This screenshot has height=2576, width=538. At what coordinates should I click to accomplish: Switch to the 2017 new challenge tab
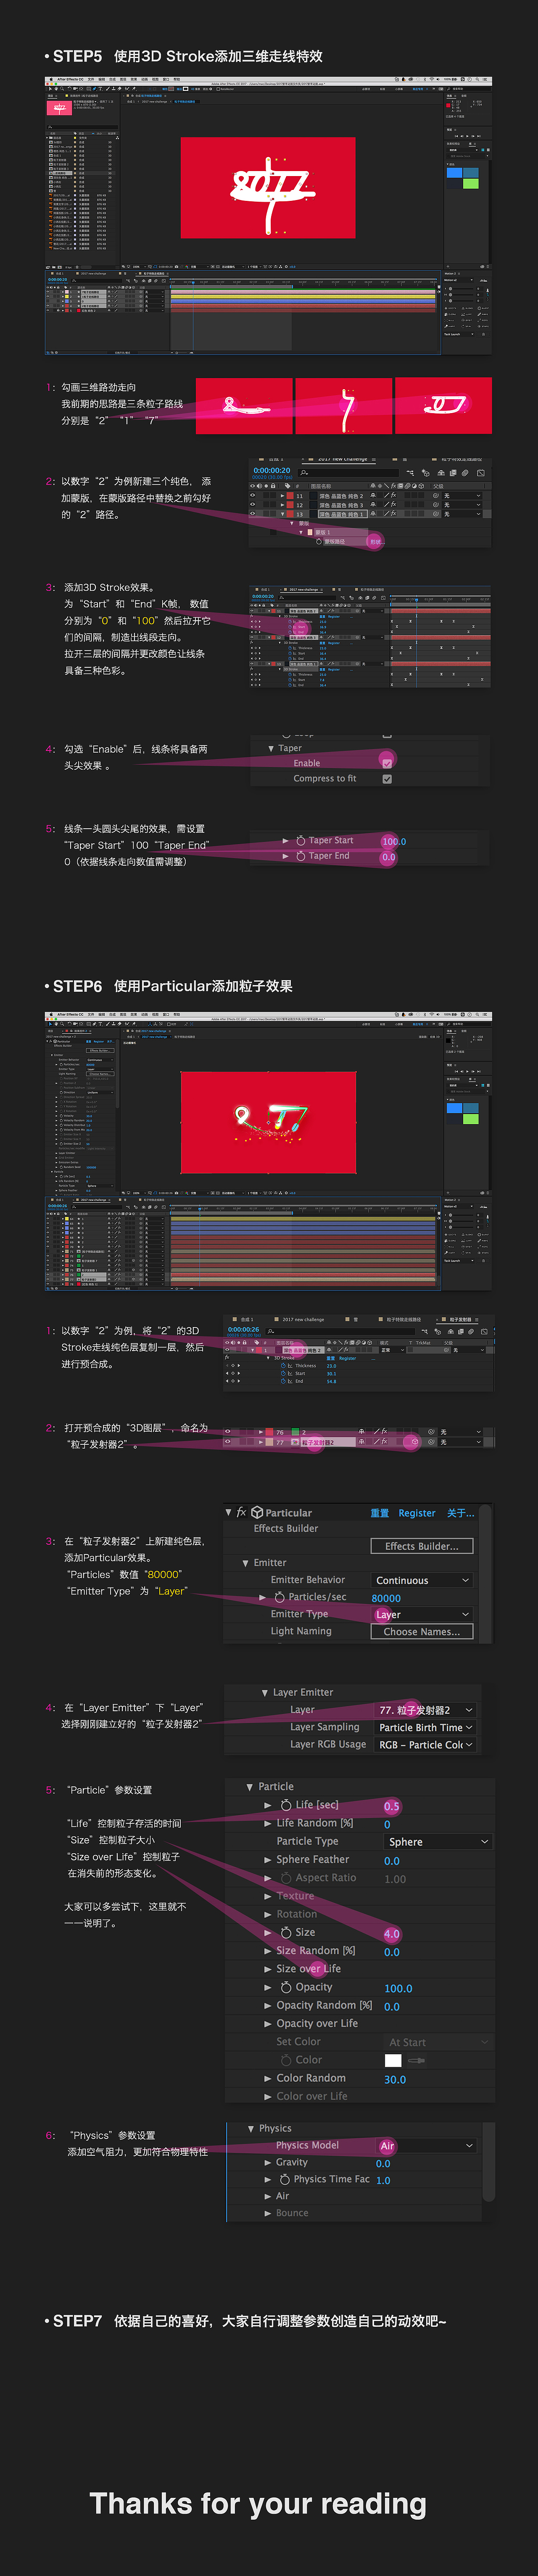343,459
